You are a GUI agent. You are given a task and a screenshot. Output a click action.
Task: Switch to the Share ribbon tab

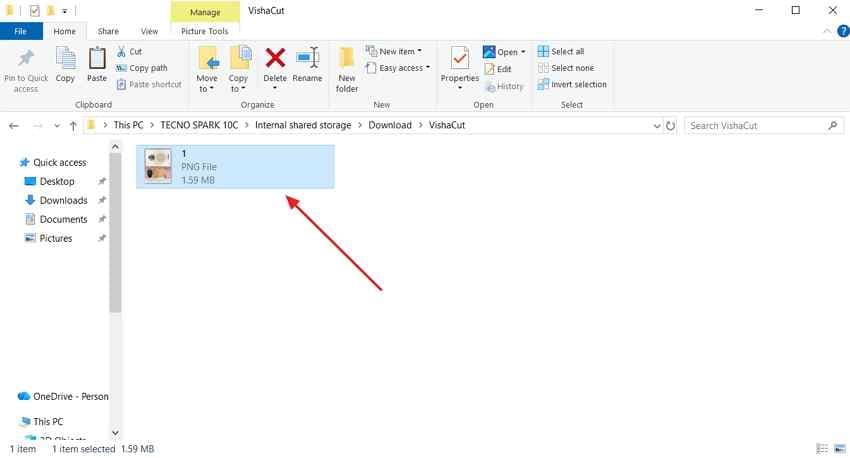coord(108,31)
